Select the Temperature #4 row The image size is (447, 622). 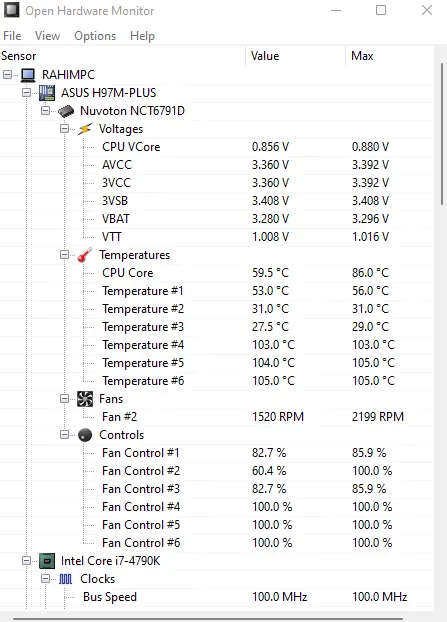point(217,345)
